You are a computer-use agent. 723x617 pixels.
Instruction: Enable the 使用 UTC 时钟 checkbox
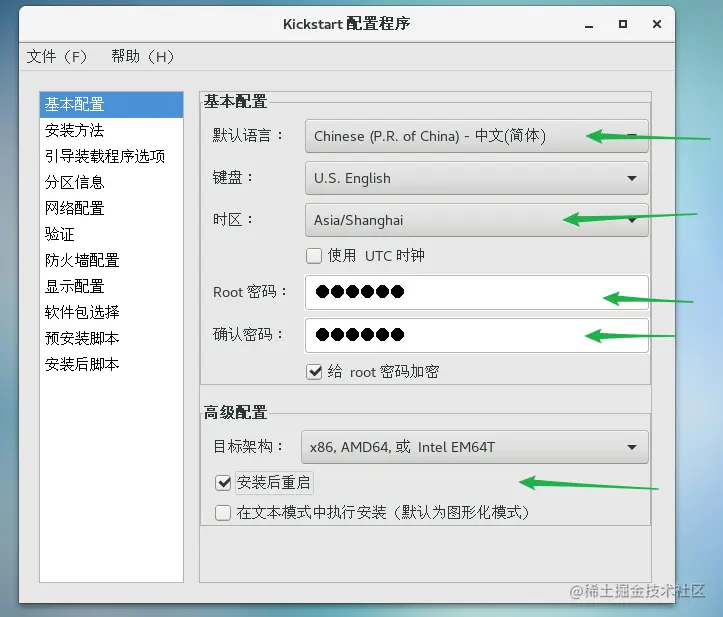(314, 255)
